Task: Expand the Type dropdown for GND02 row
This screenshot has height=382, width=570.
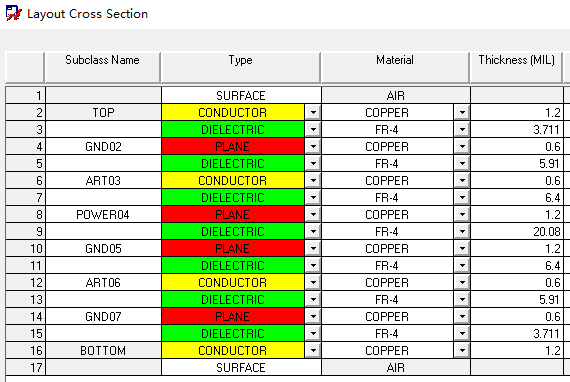Action: (x=313, y=146)
